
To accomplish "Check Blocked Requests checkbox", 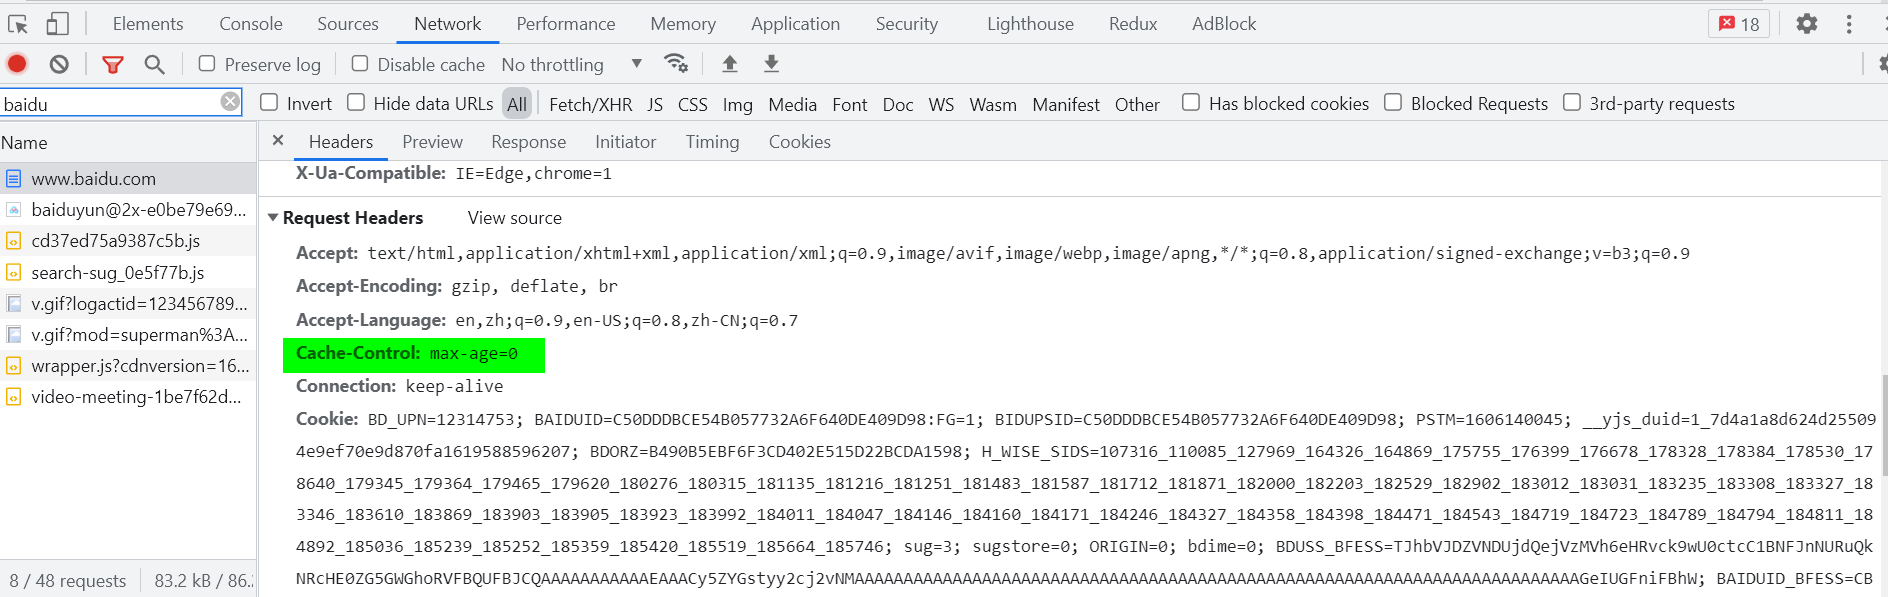I will pyautogui.click(x=1393, y=102).
